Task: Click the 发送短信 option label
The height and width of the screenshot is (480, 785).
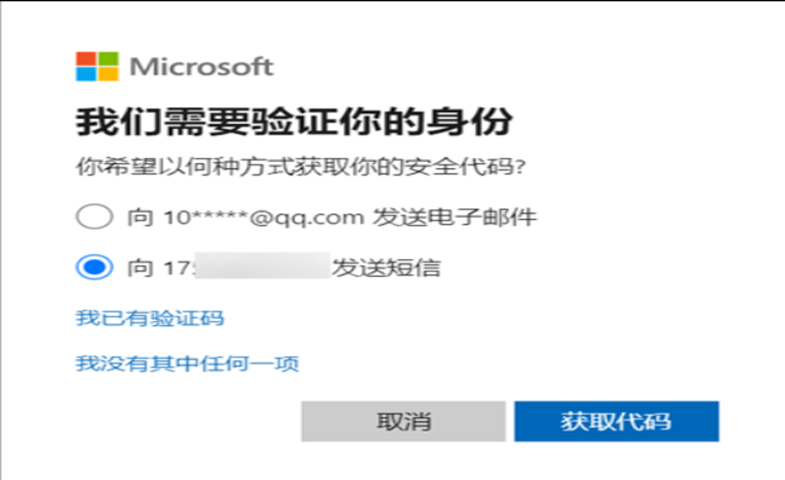Action: (386, 268)
